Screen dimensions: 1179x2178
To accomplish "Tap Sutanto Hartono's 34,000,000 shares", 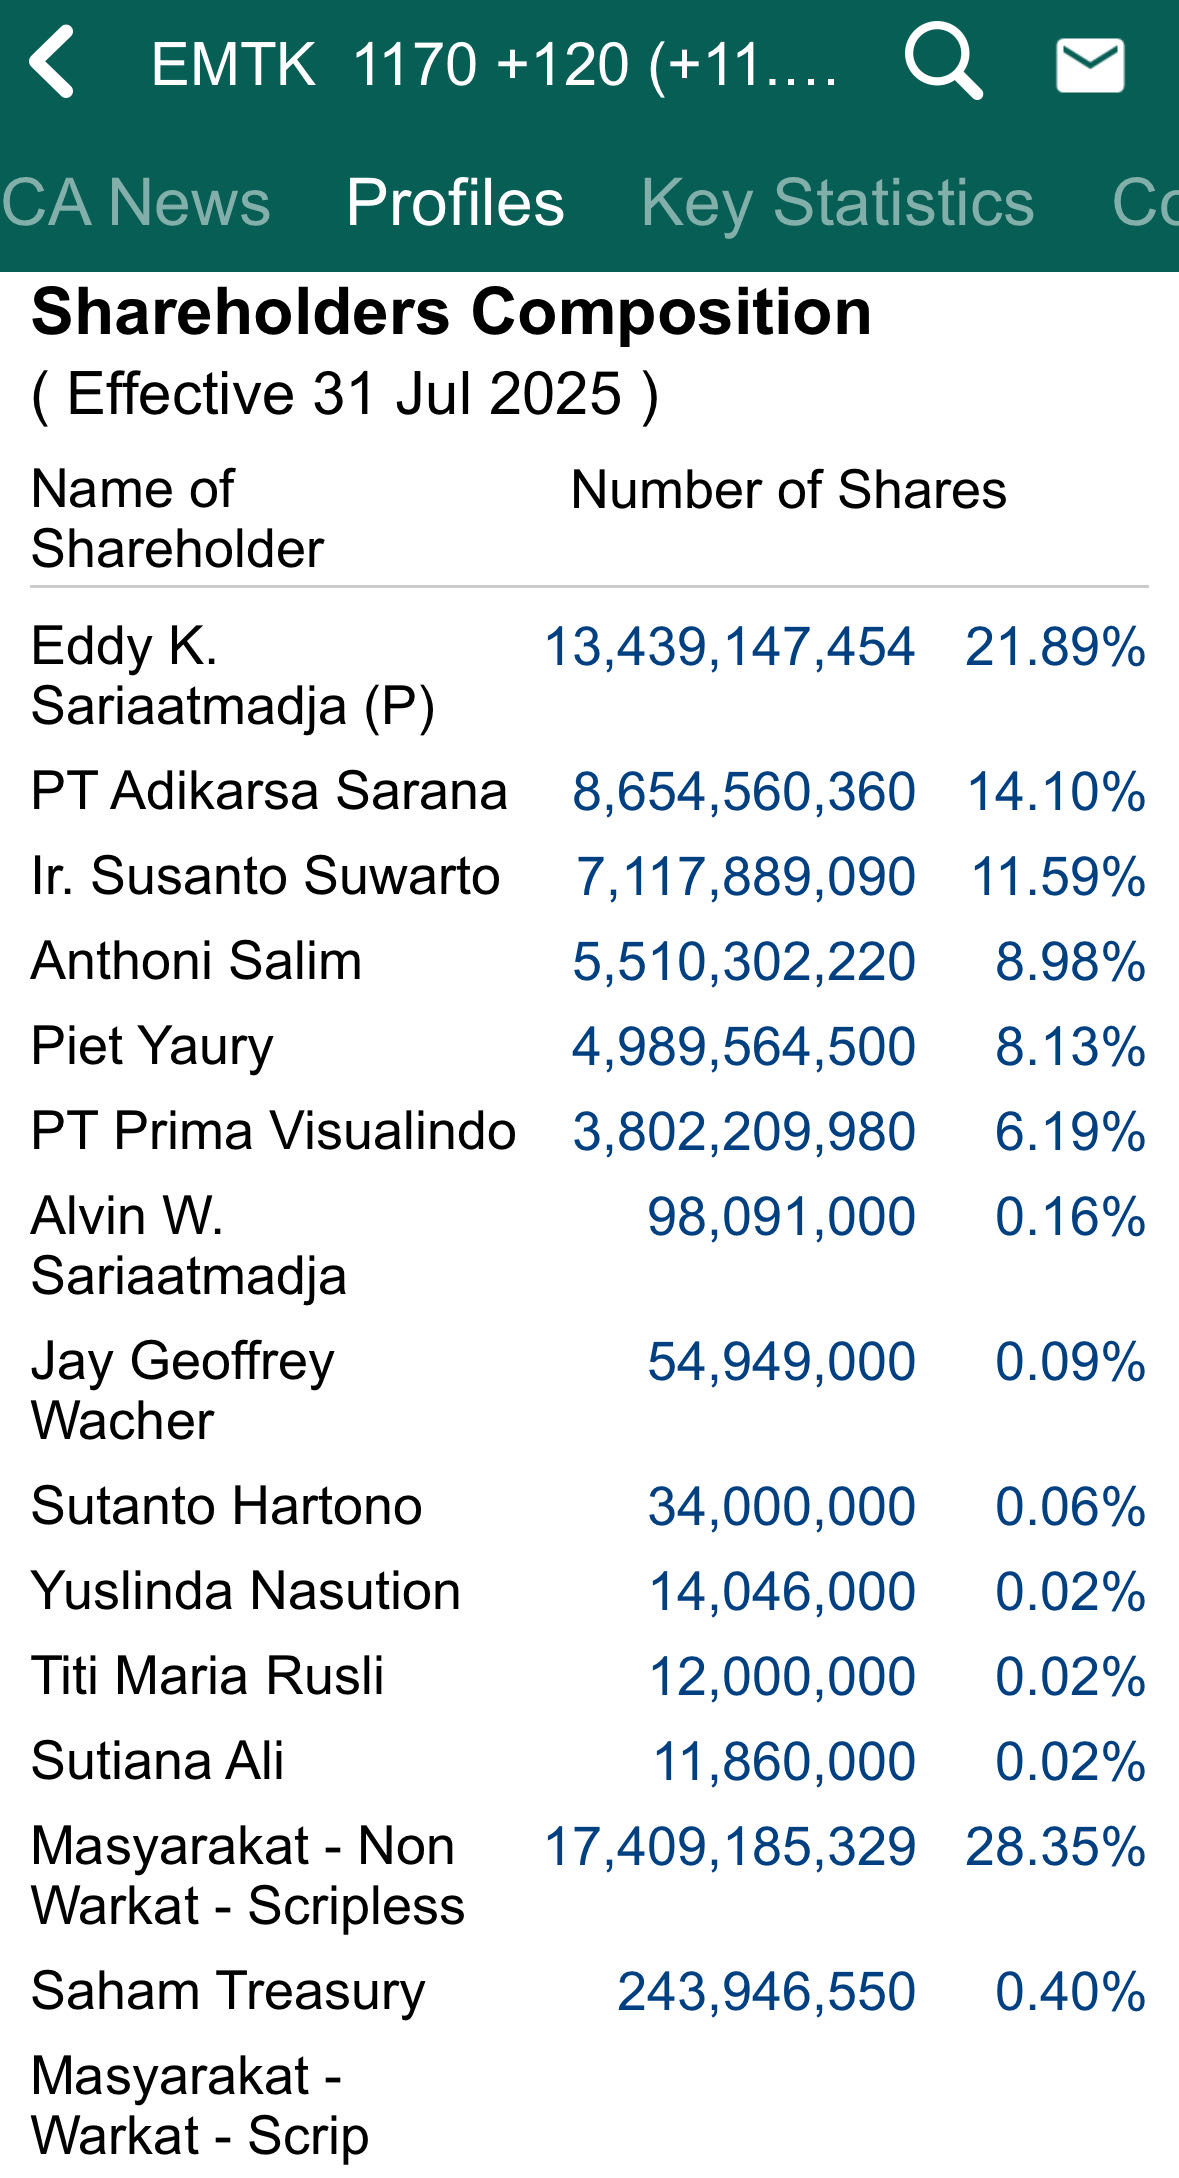I will pos(781,1506).
